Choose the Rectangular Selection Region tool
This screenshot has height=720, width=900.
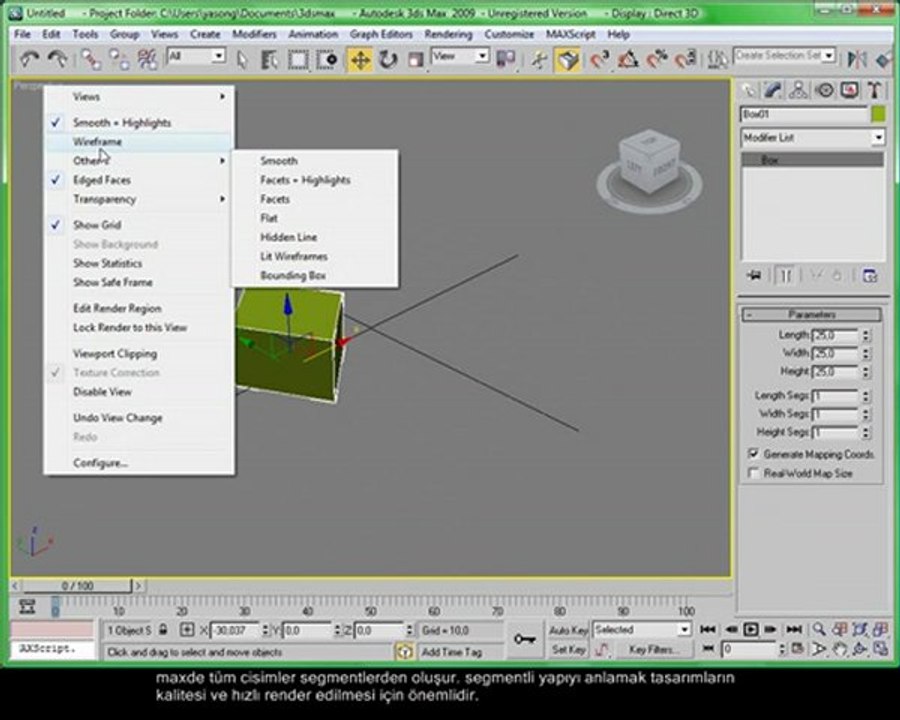coord(298,59)
